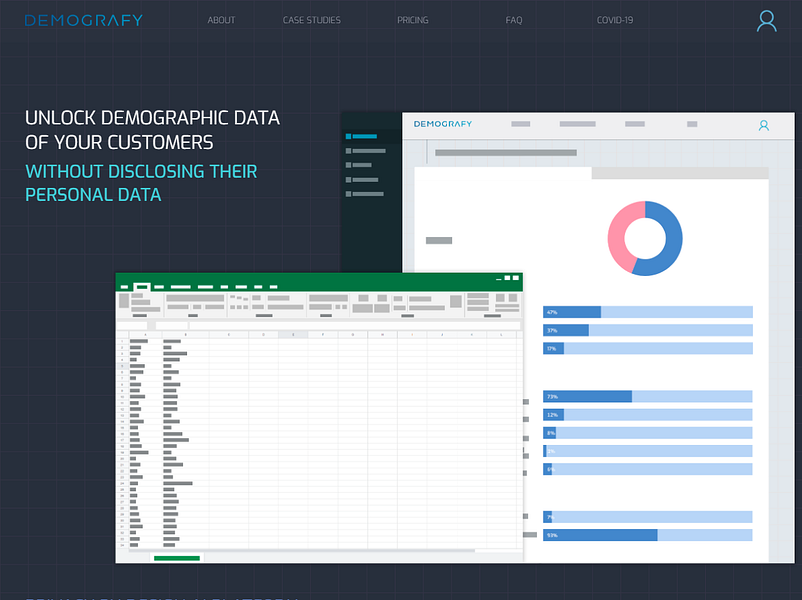Click the small DEMOGRAFY logo inside dashboard mockup

[x=443, y=124]
